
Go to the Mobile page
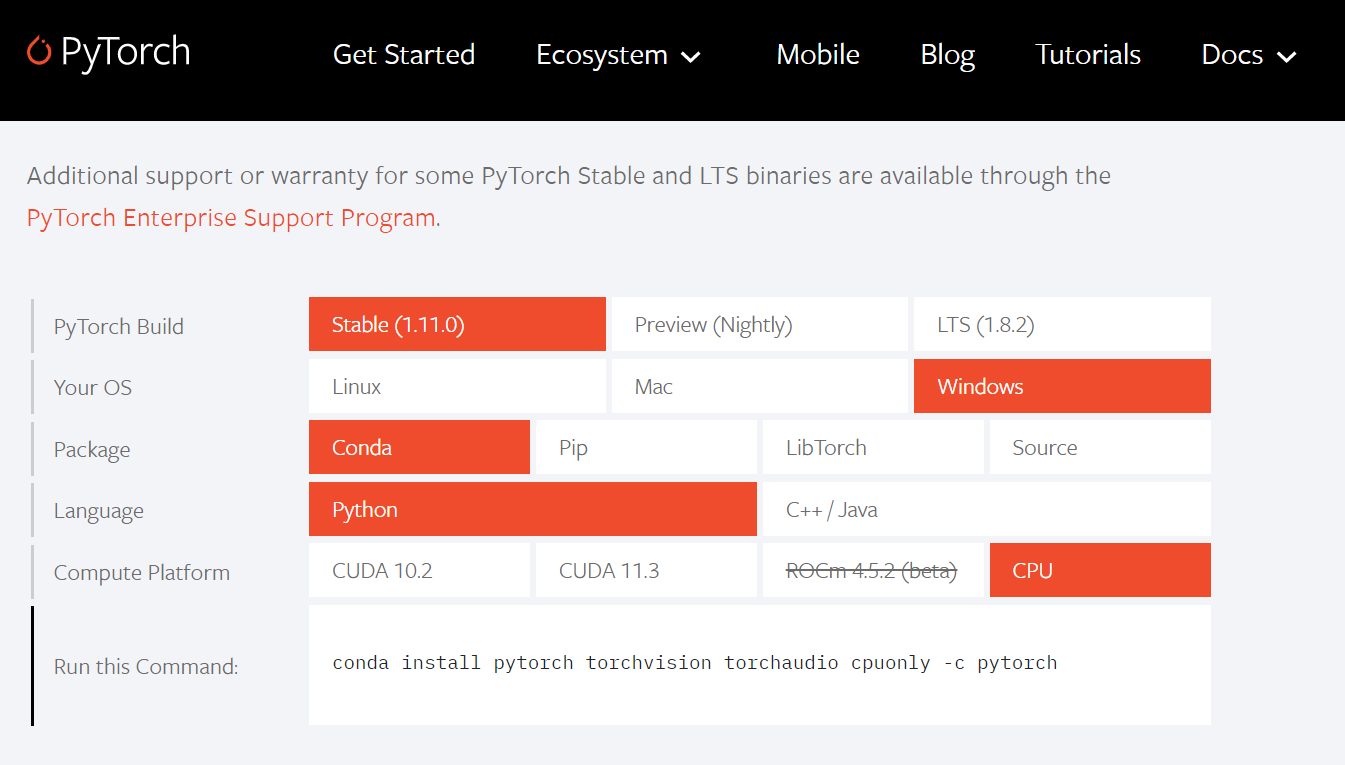tap(817, 54)
